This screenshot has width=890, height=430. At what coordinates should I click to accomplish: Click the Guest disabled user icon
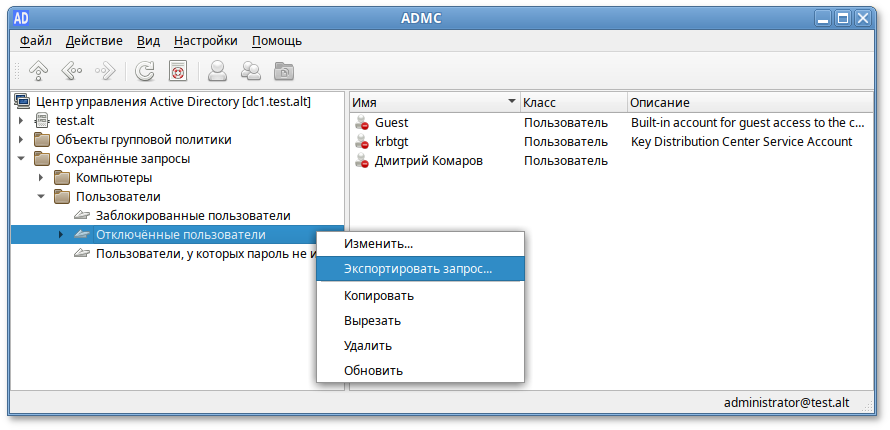362,123
